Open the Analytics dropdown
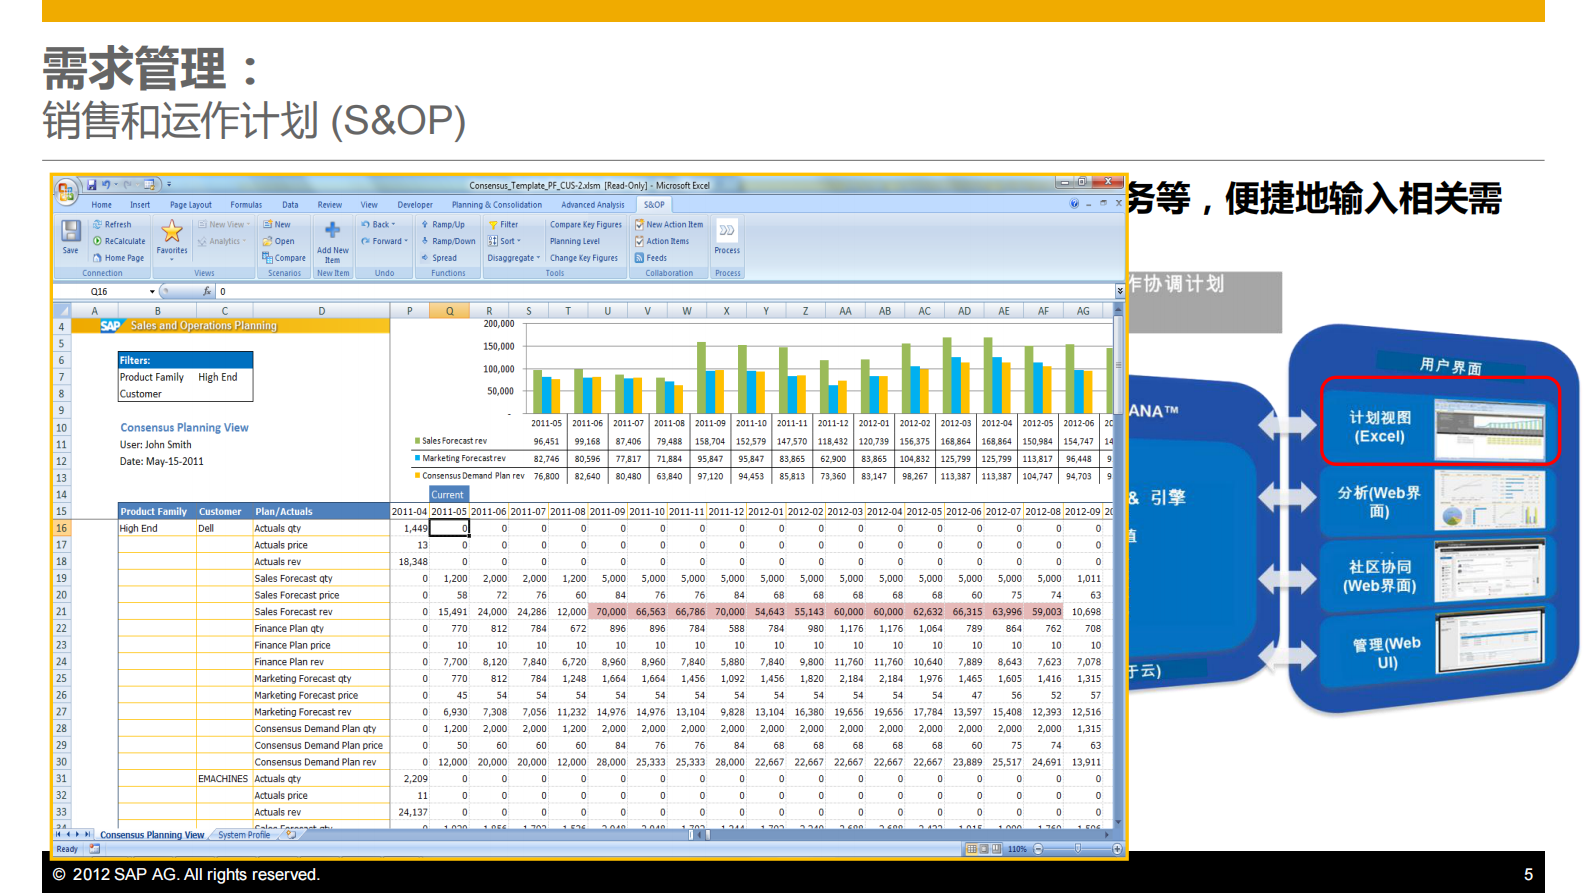The width and height of the screenshot is (1587, 893). 221,241
